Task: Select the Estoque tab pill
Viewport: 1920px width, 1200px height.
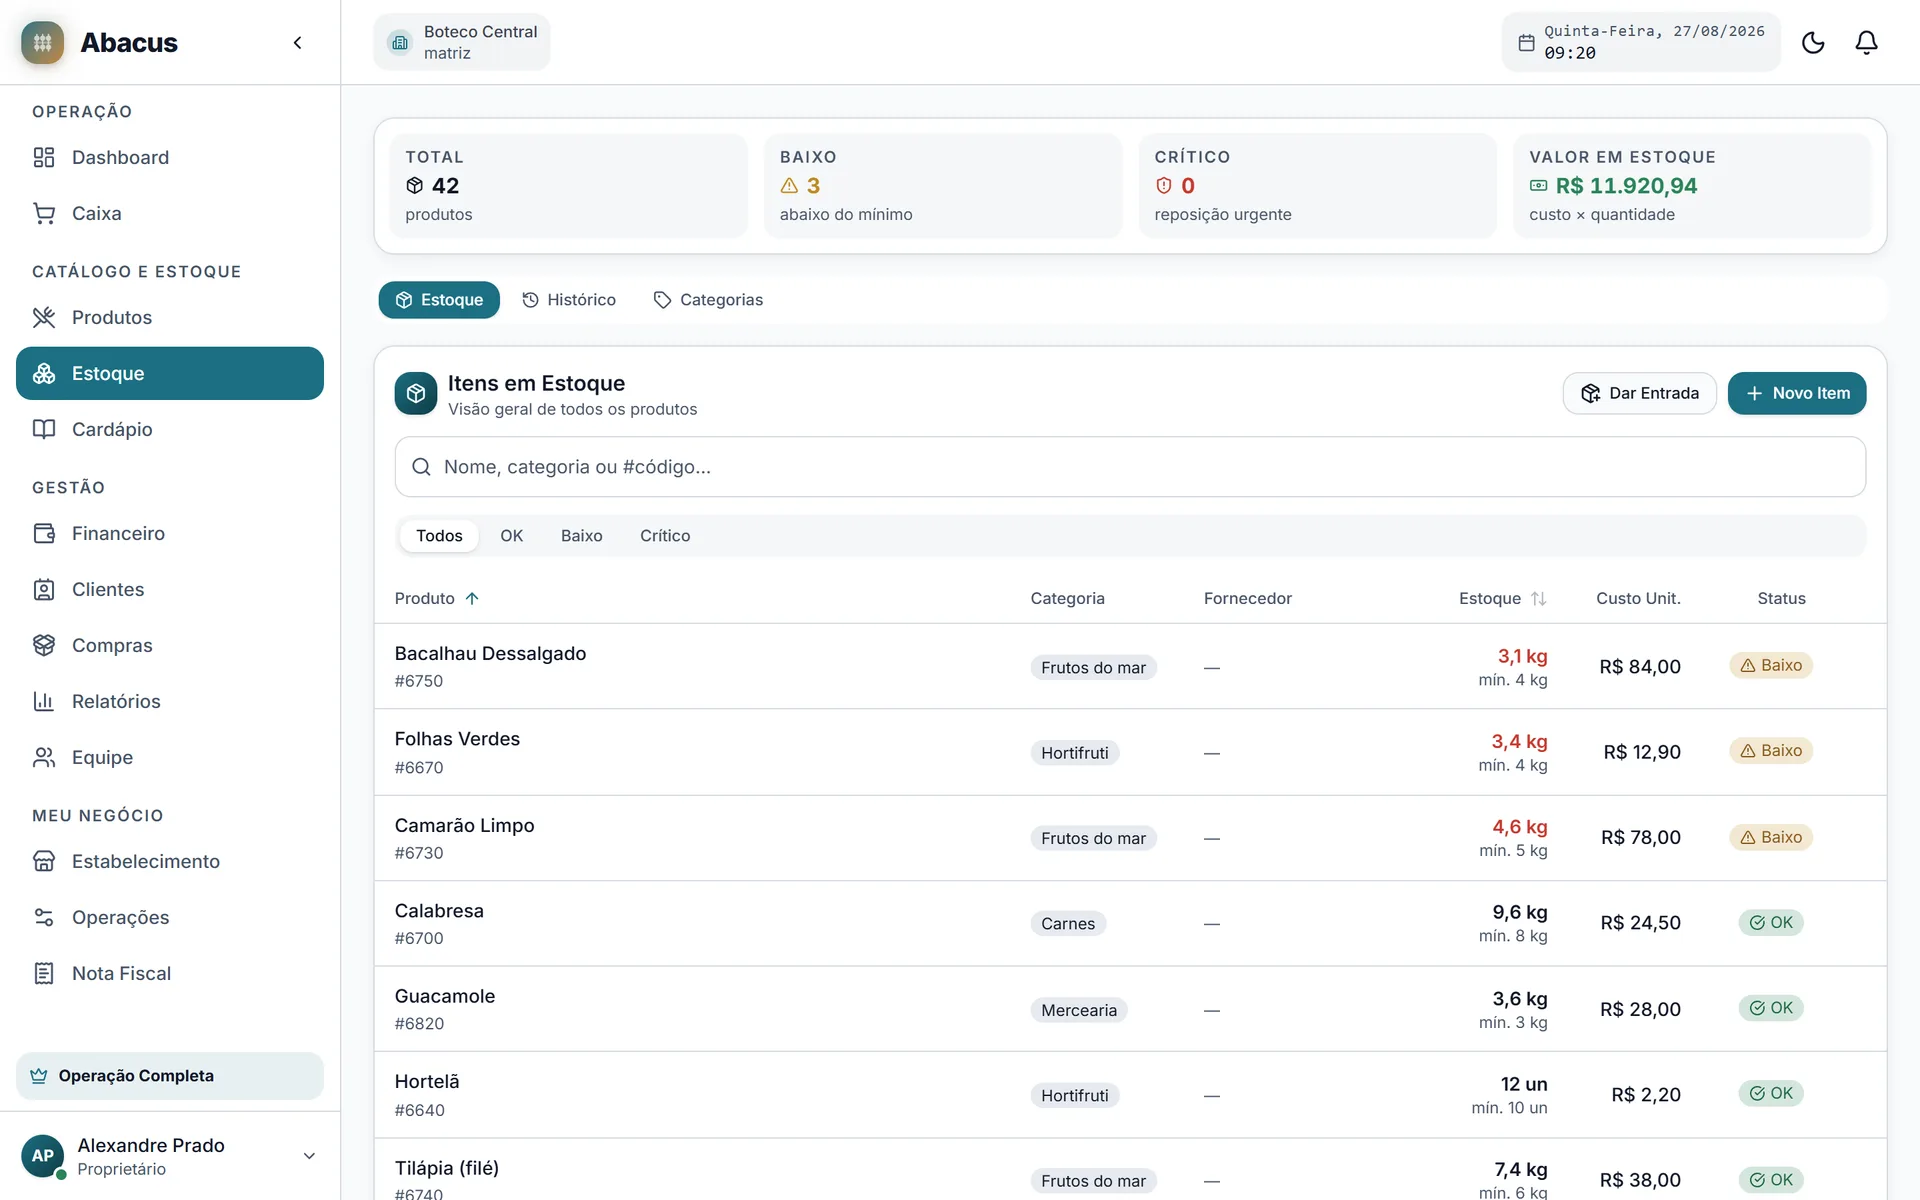Action: point(439,300)
